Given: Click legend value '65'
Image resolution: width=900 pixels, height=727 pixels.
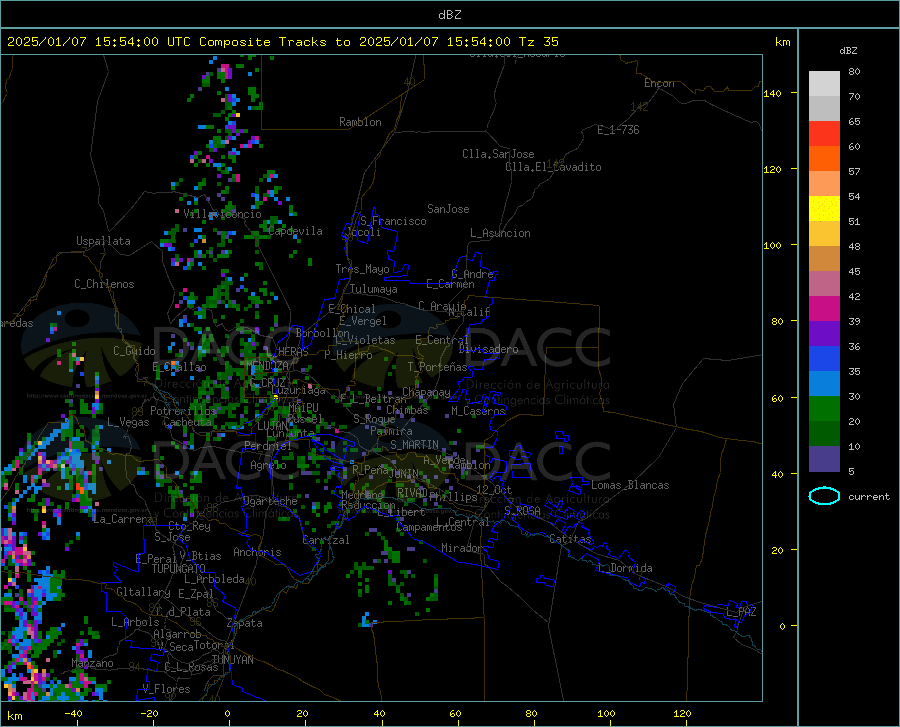Looking at the screenshot, I should [x=854, y=122].
